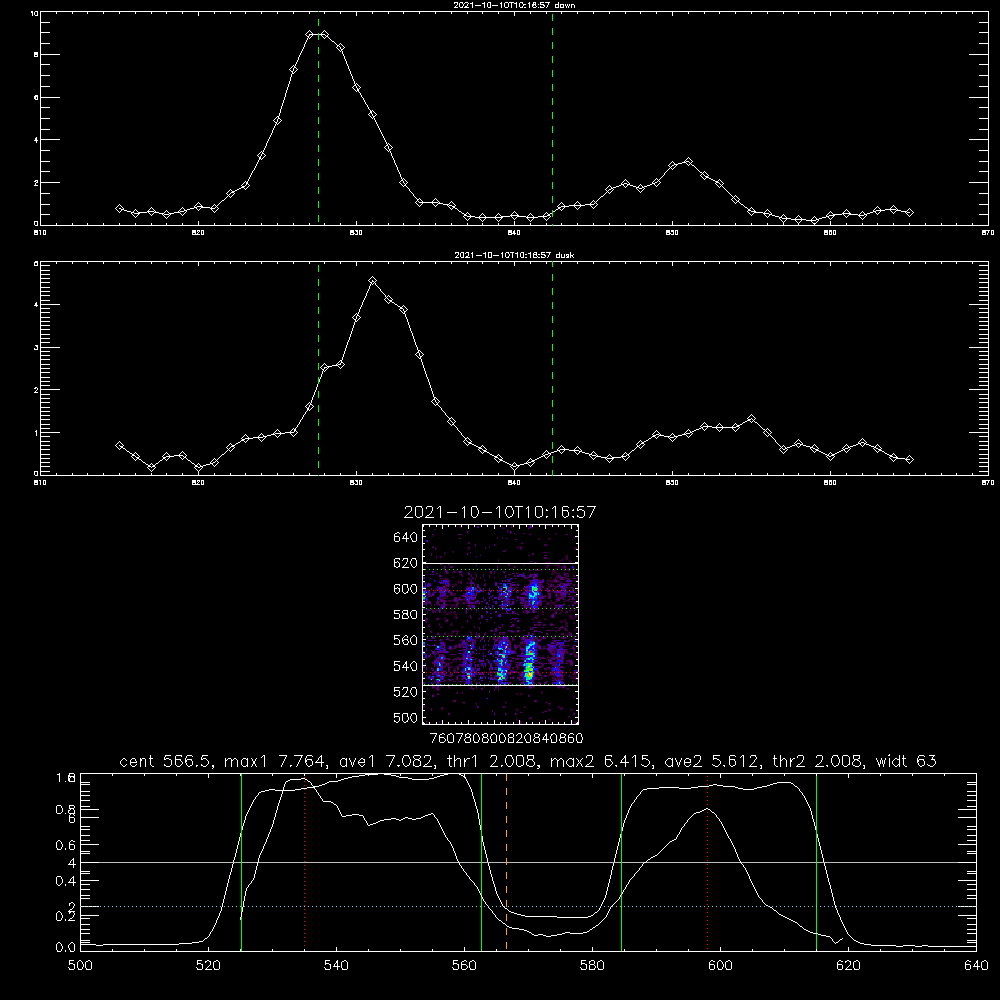Click y-axis label 0.6 on bottom plot
This screenshot has height=1000, width=1000.
[66, 845]
